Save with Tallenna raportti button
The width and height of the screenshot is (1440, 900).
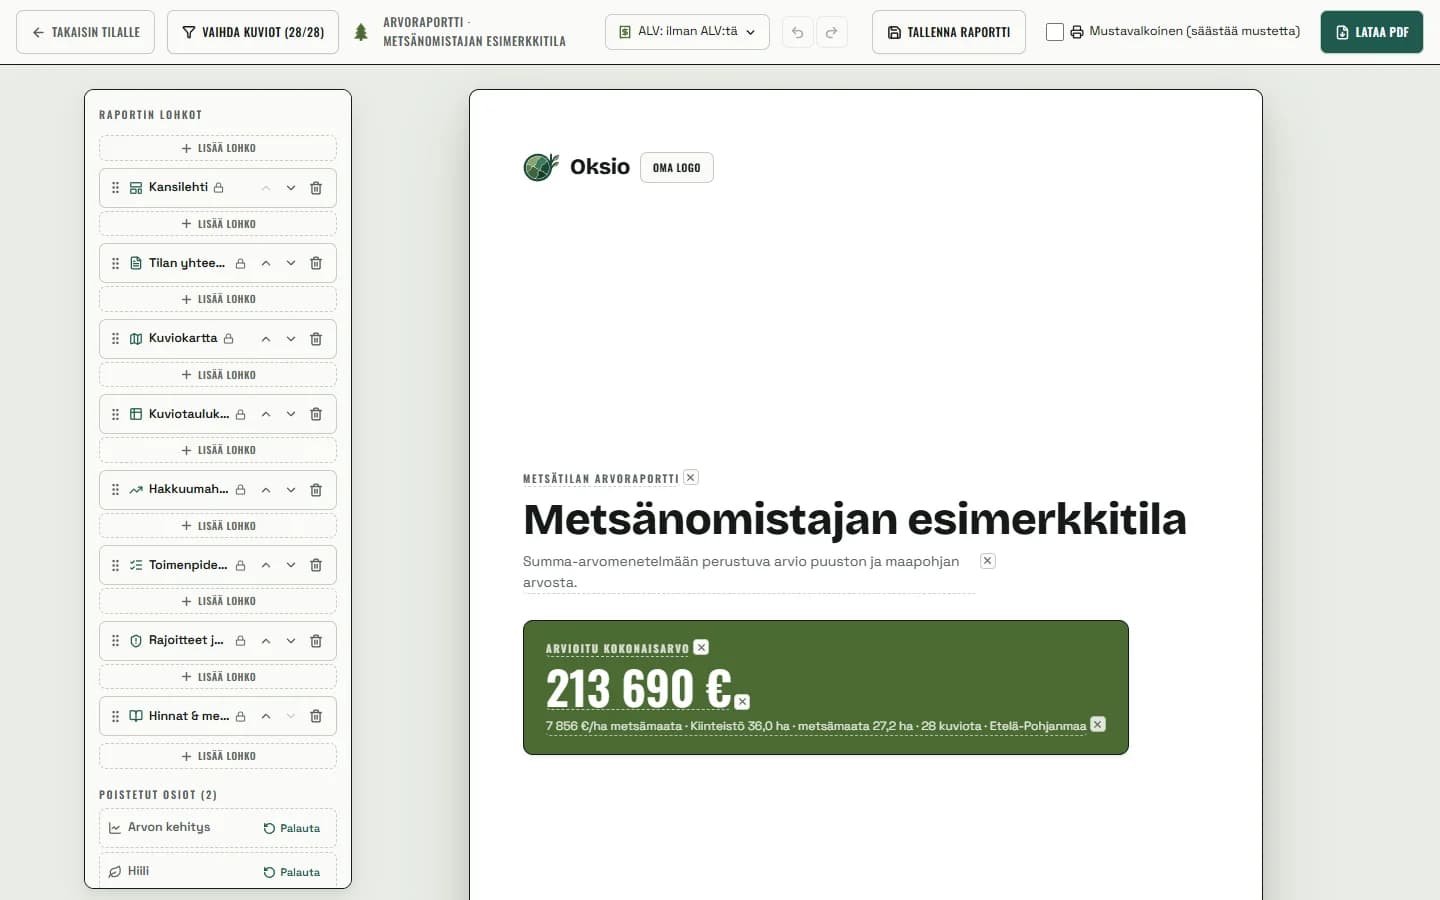949,32
